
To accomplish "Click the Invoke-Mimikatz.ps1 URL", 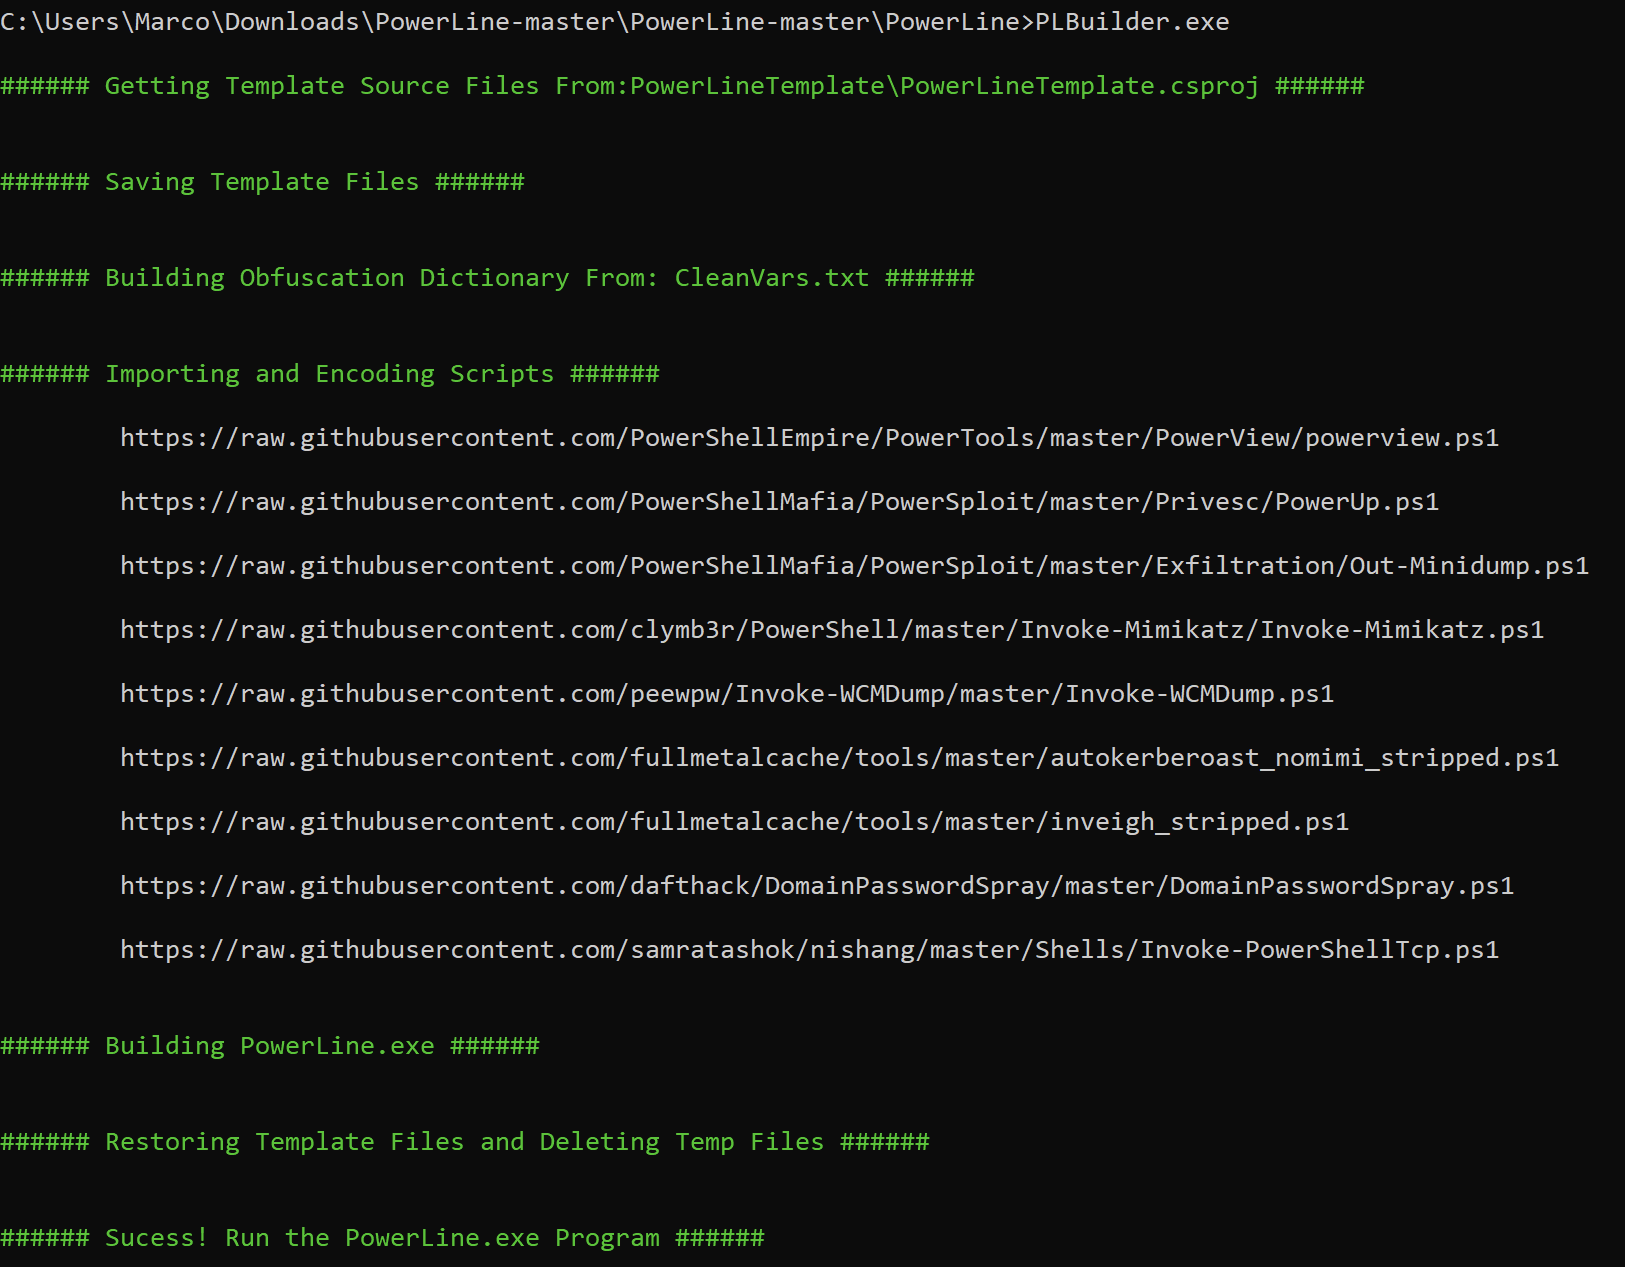I will [x=832, y=630].
